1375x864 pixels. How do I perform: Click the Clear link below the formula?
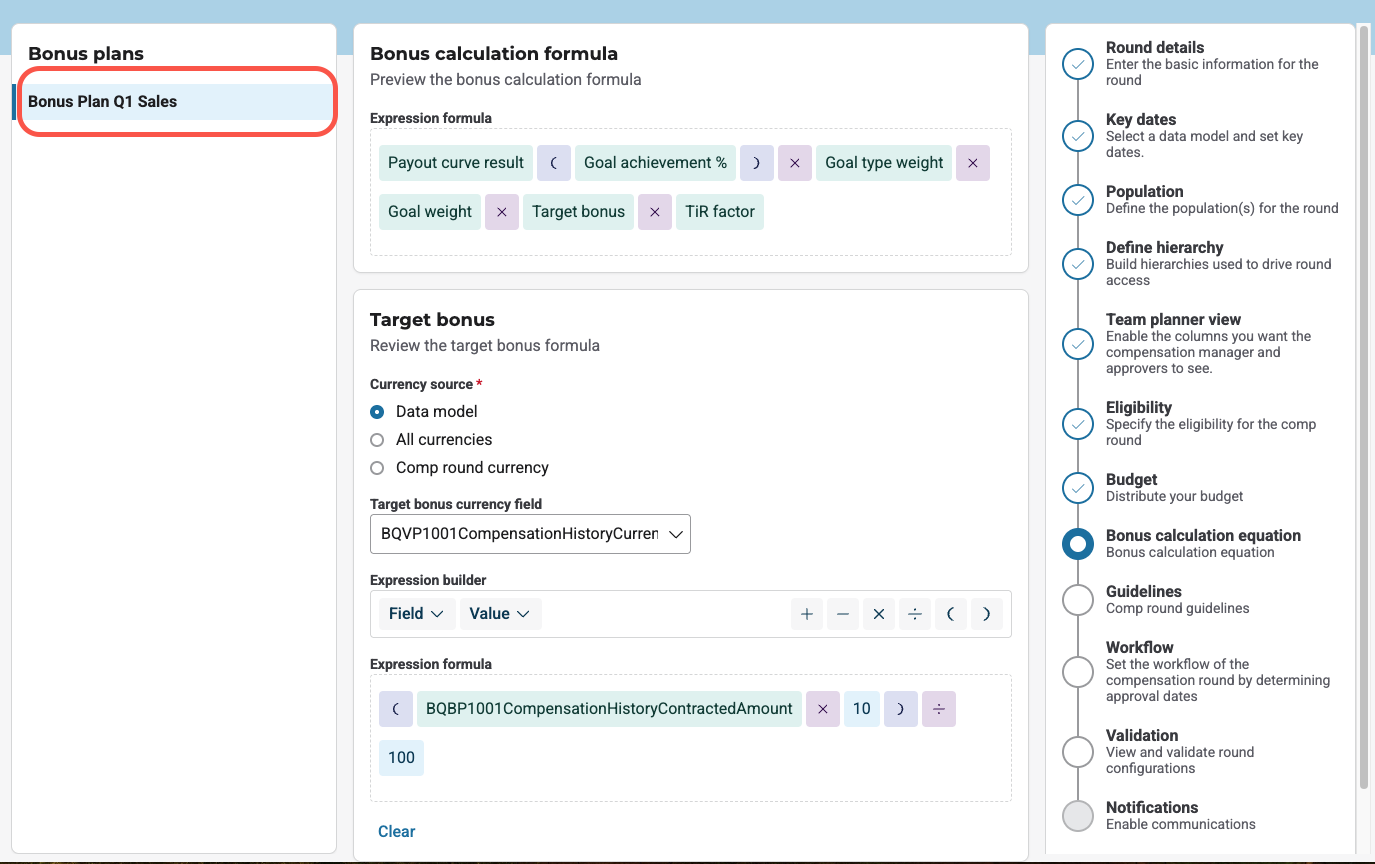396,831
